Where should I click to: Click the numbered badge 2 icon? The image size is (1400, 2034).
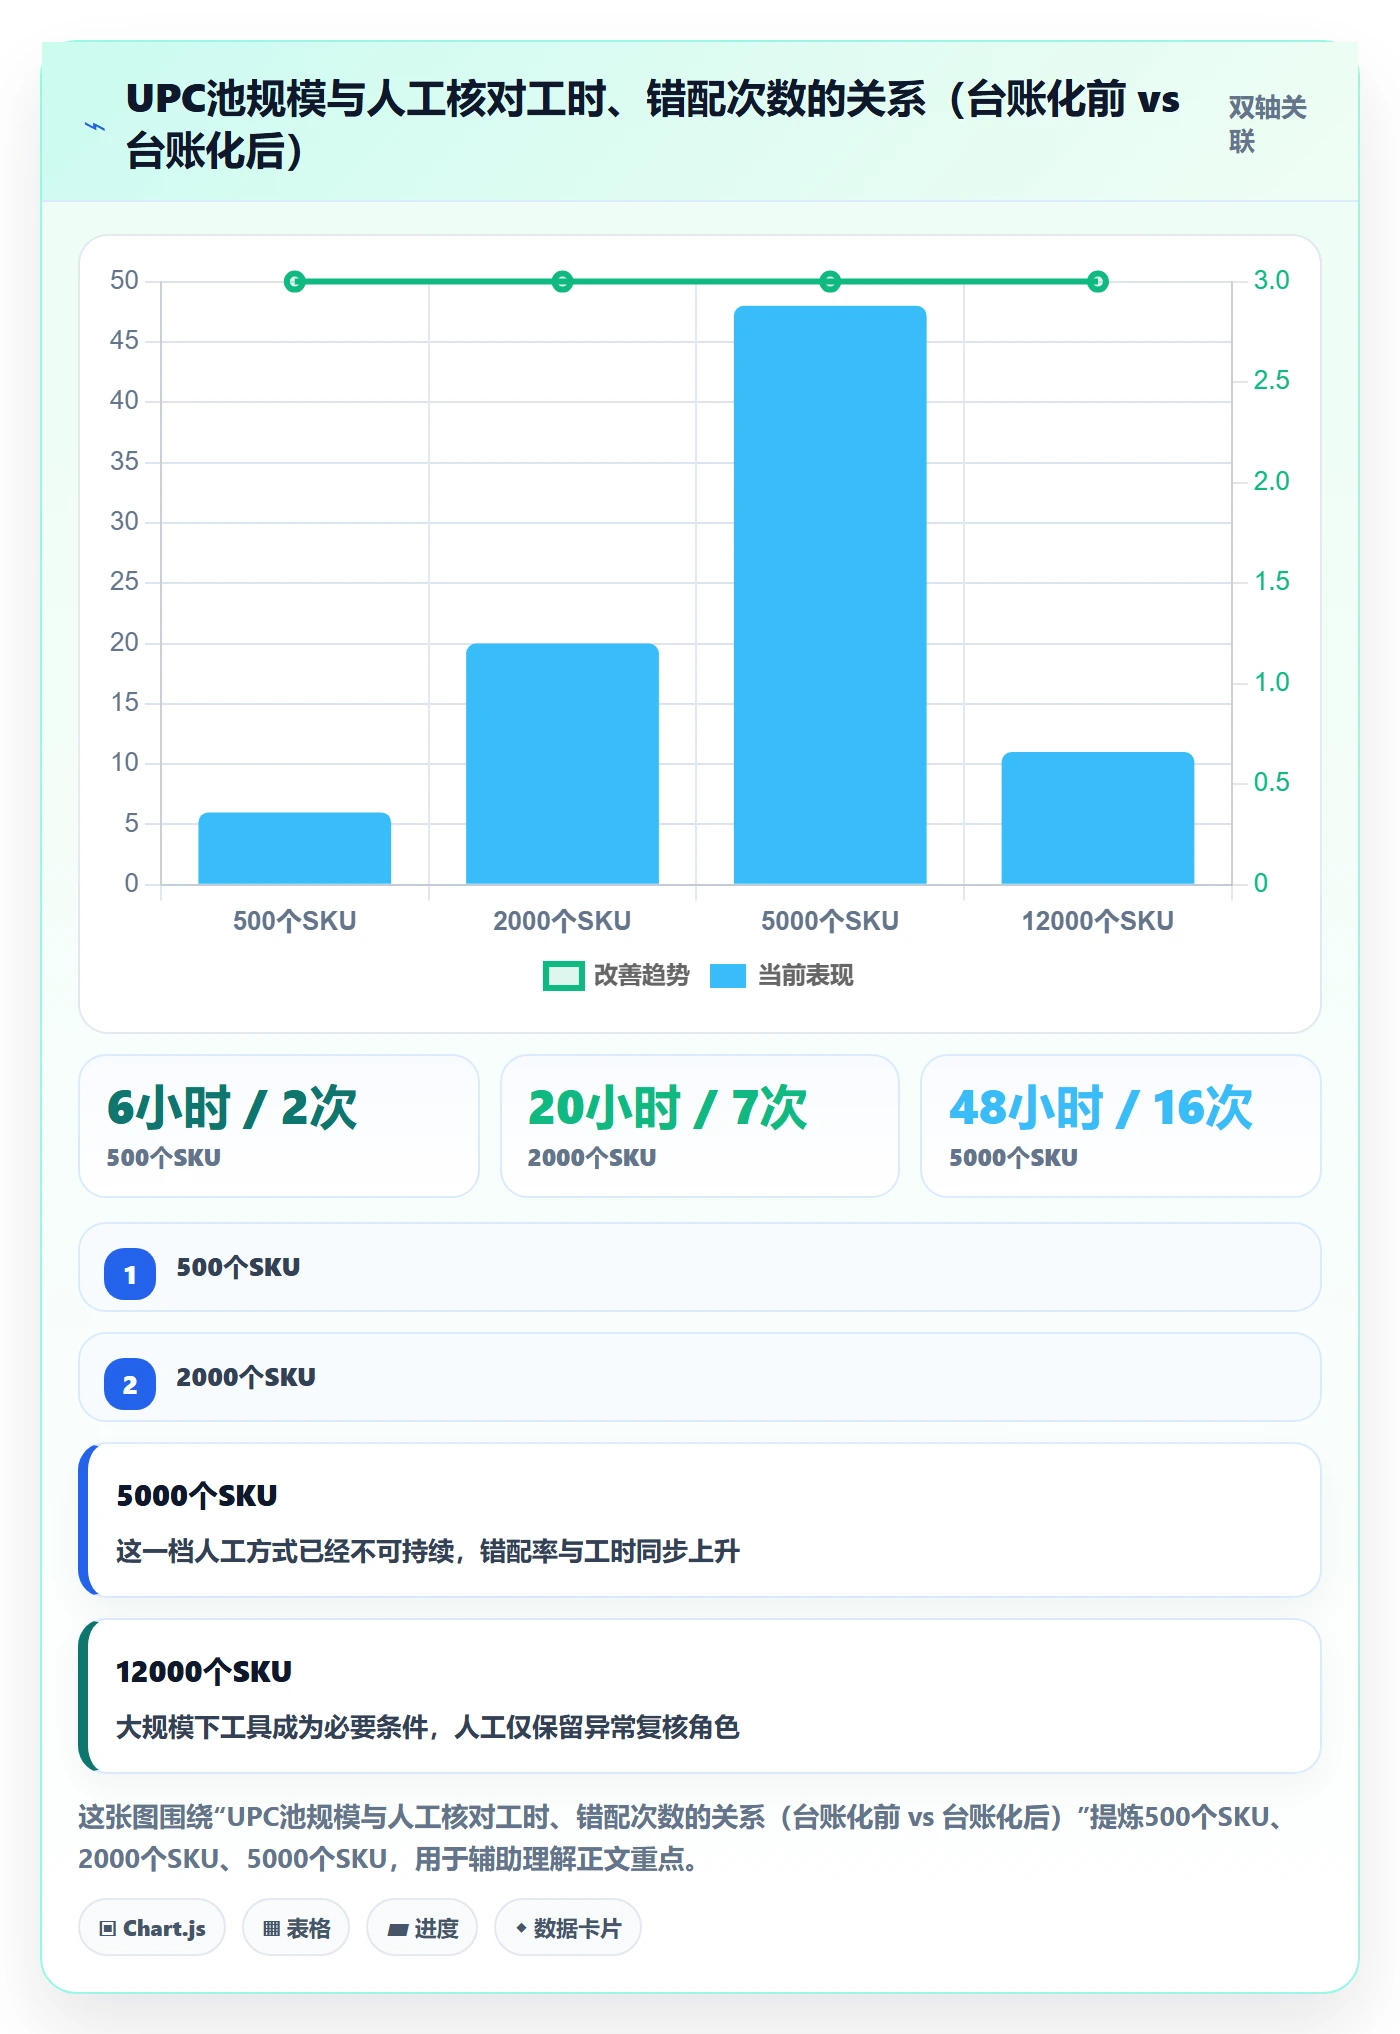130,1384
